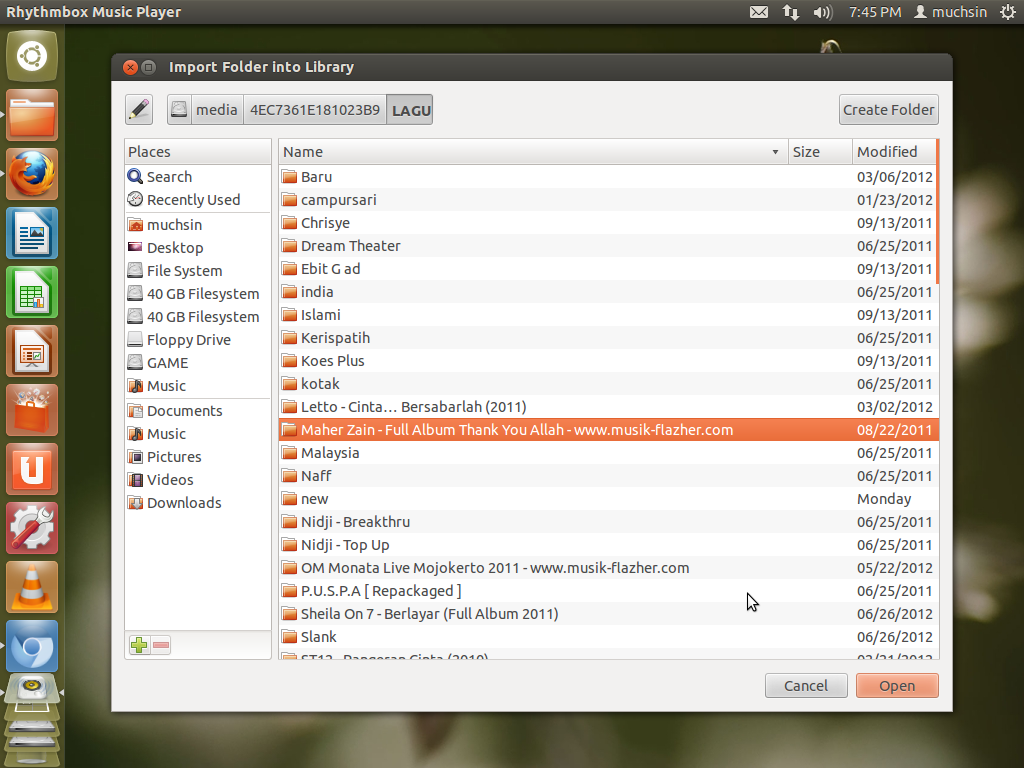Select the Malaysia folder
The image size is (1024, 768).
point(607,453)
